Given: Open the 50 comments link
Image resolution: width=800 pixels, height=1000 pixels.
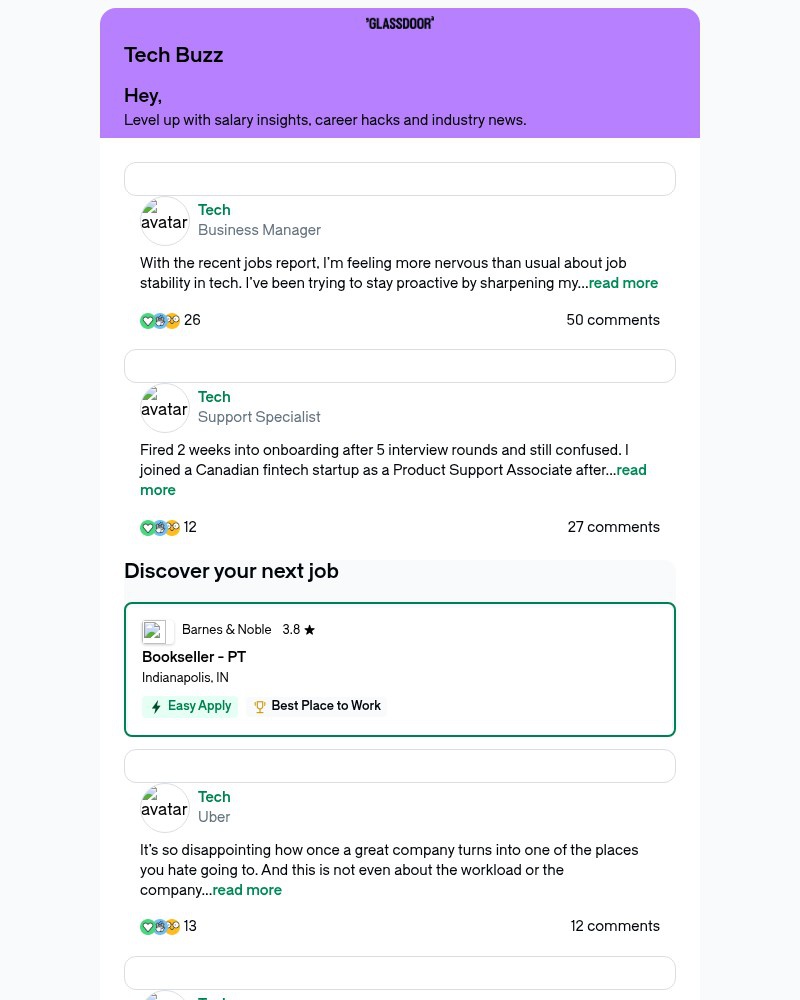Looking at the screenshot, I should click(x=613, y=320).
